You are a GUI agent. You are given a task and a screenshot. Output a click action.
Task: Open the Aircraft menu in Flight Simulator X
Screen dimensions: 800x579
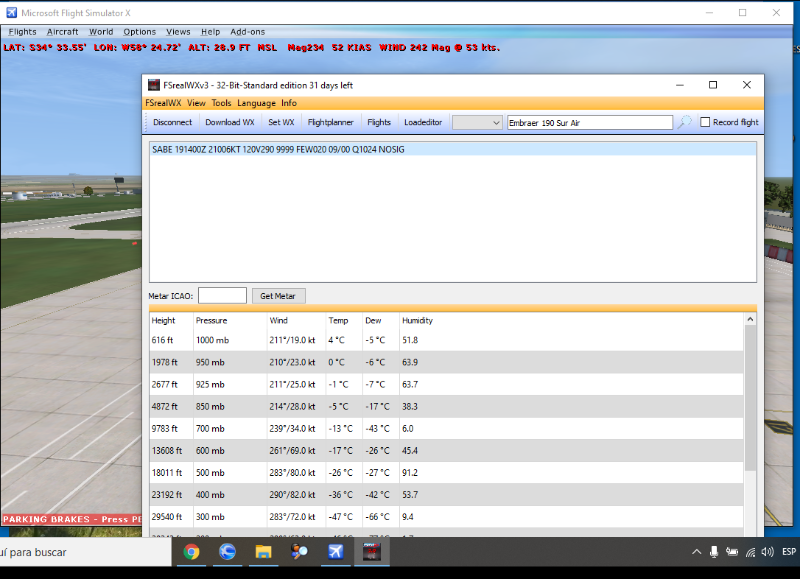[x=63, y=32]
